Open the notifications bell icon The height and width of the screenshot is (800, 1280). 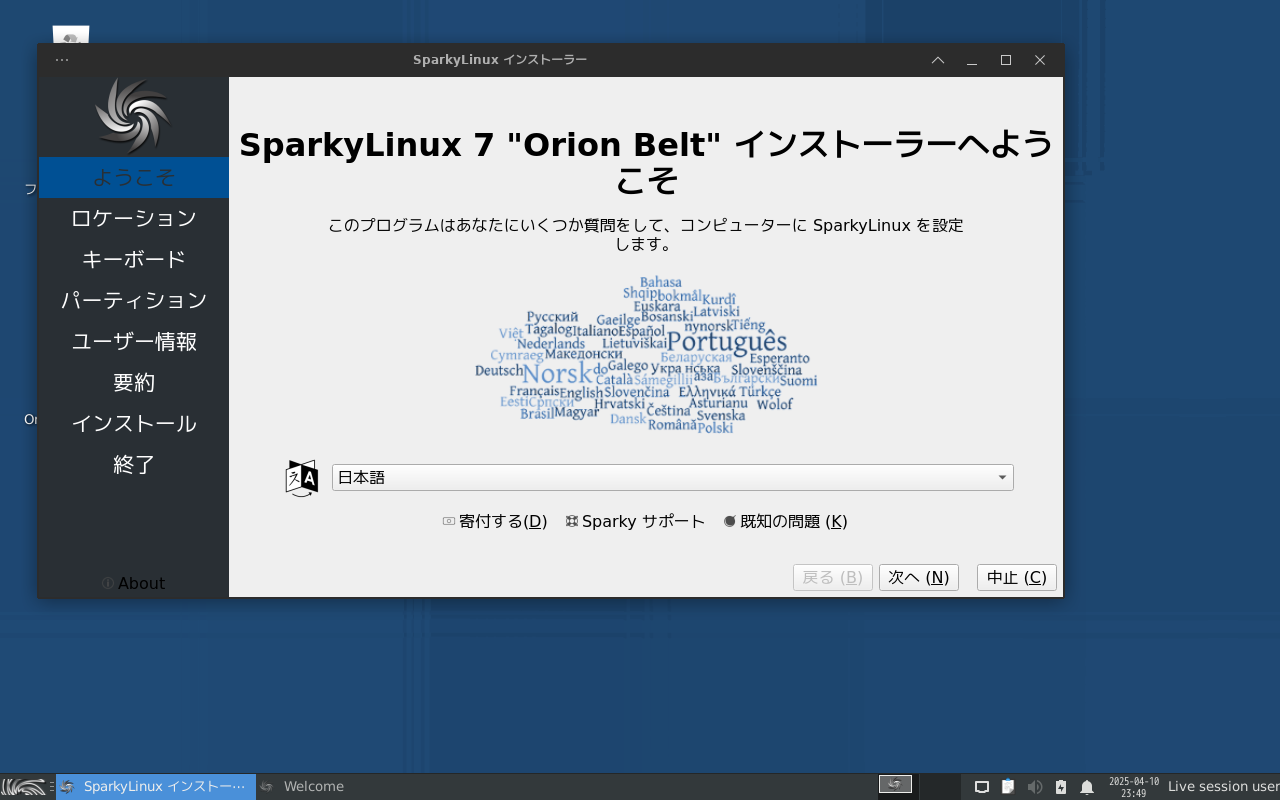click(x=1087, y=787)
